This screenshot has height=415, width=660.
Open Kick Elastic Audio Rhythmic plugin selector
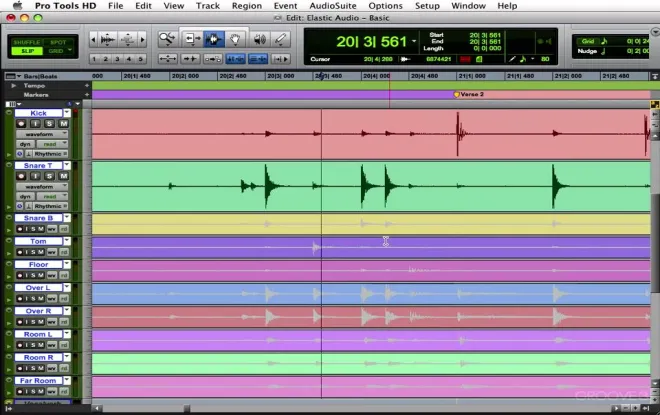[x=49, y=154]
